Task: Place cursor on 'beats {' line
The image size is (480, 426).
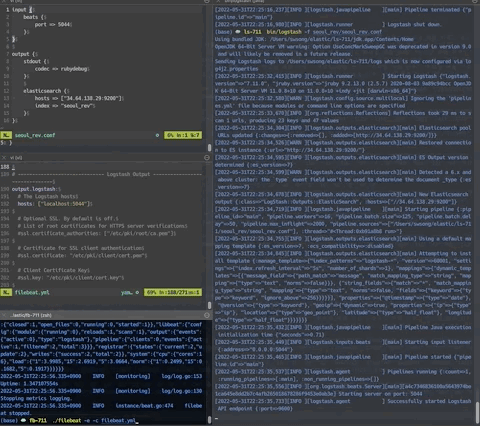Action: [35, 17]
